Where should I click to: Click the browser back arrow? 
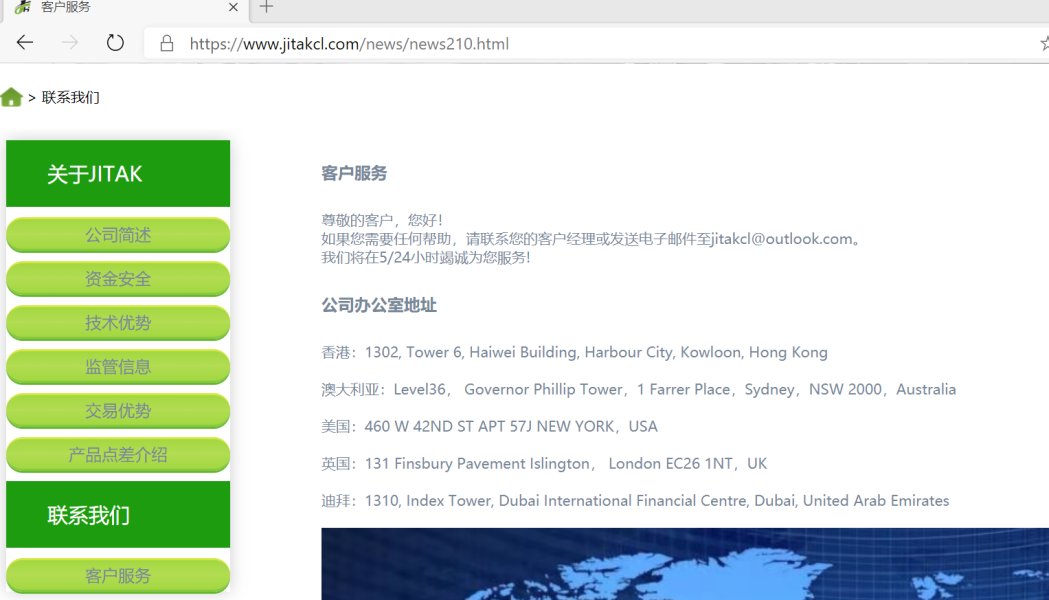(25, 43)
